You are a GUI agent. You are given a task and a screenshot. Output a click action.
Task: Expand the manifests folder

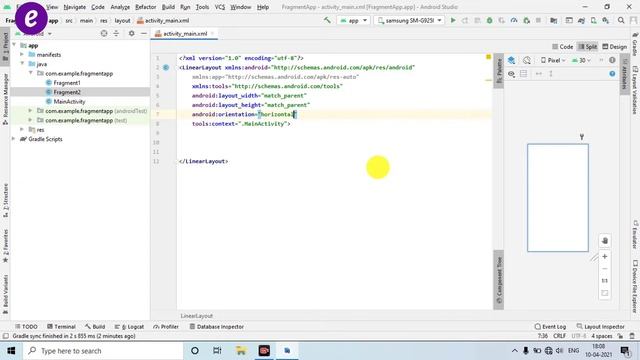click(x=22, y=54)
